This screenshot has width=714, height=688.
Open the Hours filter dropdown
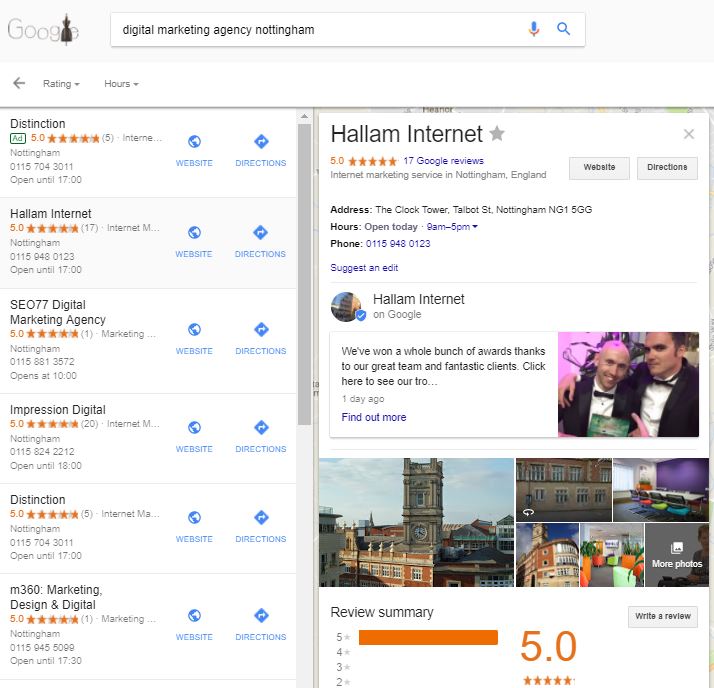click(x=121, y=84)
